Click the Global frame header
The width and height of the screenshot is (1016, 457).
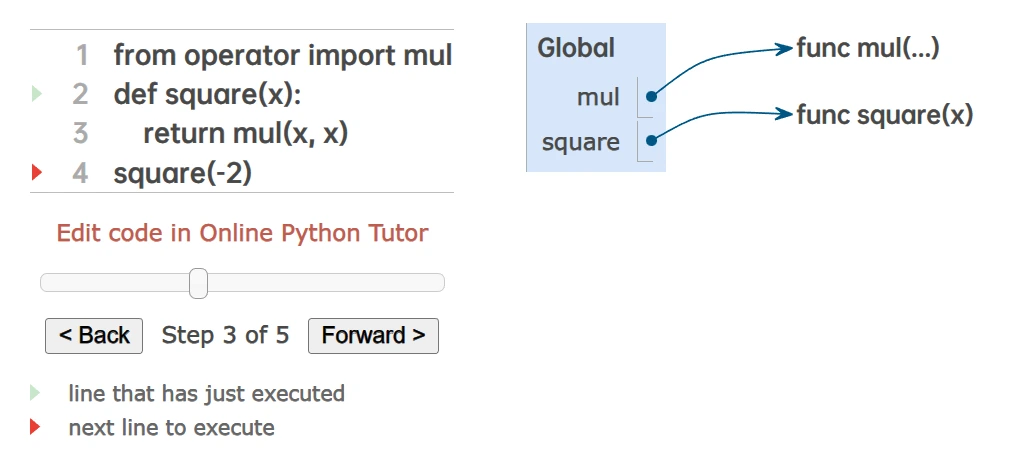point(576,48)
